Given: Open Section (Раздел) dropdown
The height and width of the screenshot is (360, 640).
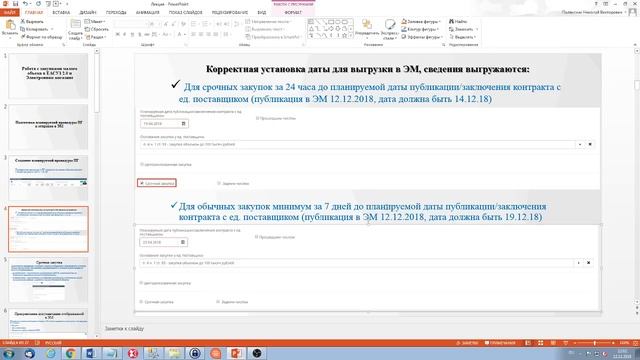Looking at the screenshot, I should click(x=96, y=37).
